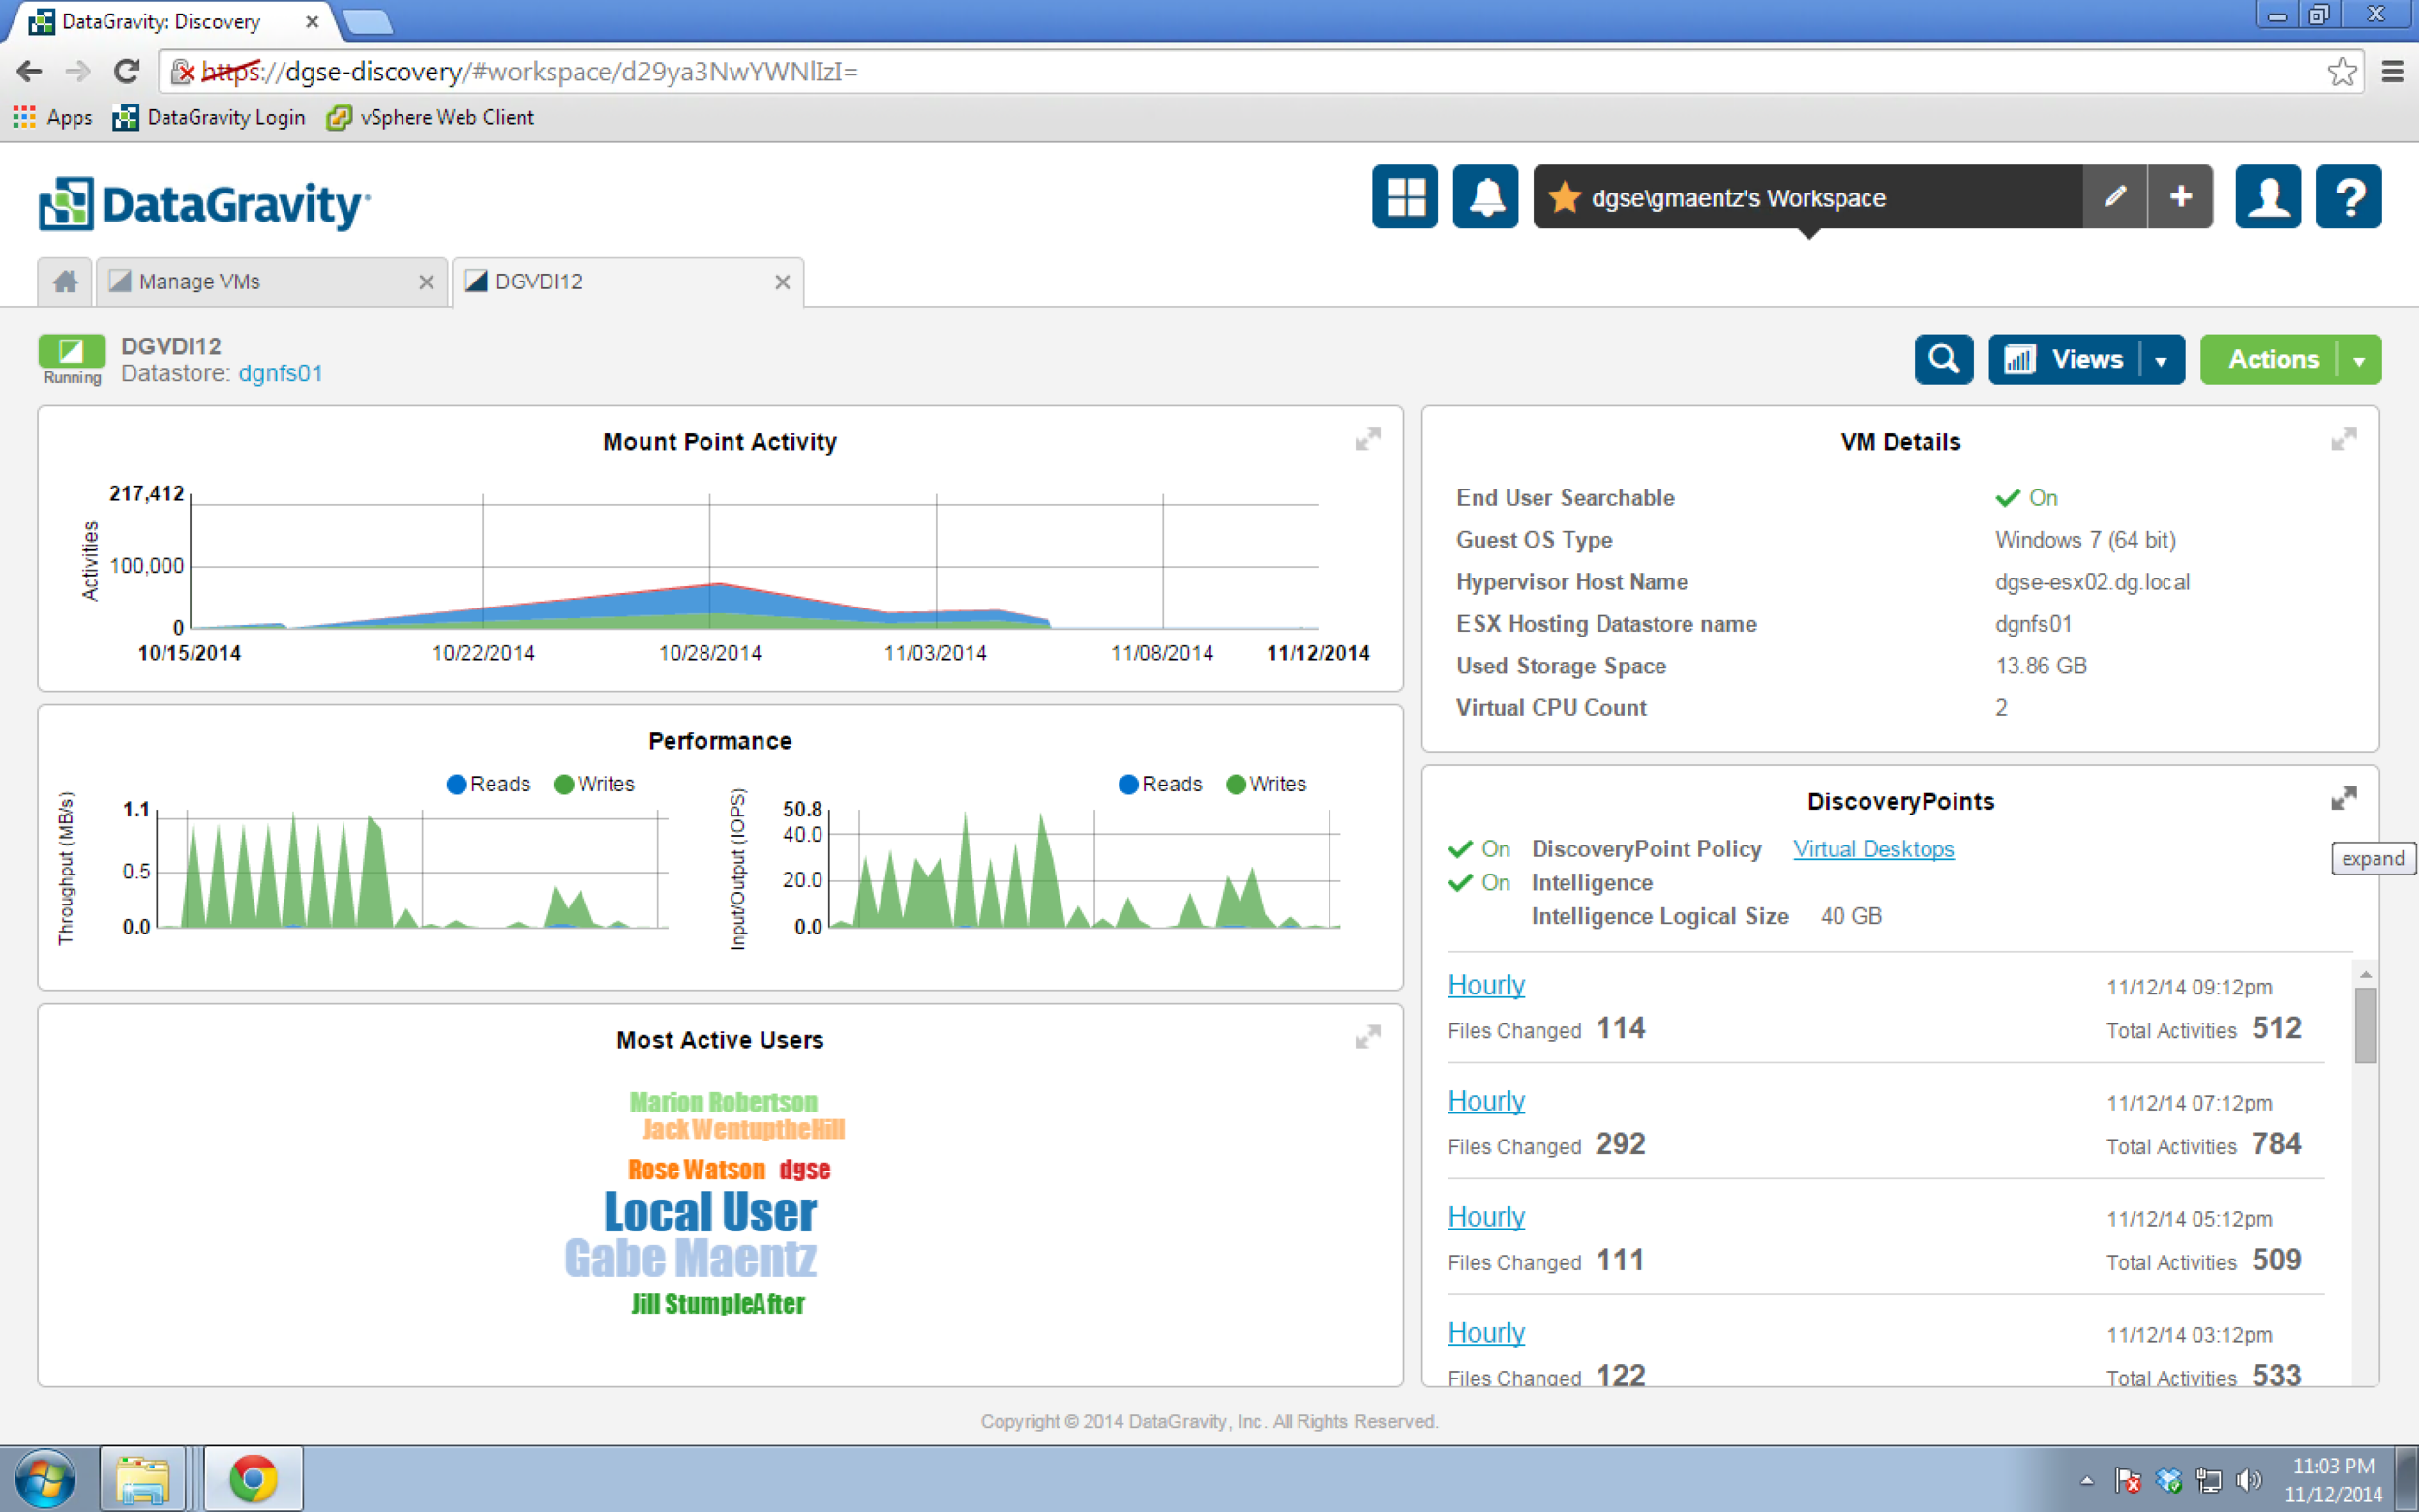Image resolution: width=2419 pixels, height=1512 pixels.
Task: Expand the VM Details panel
Action: [2343, 439]
